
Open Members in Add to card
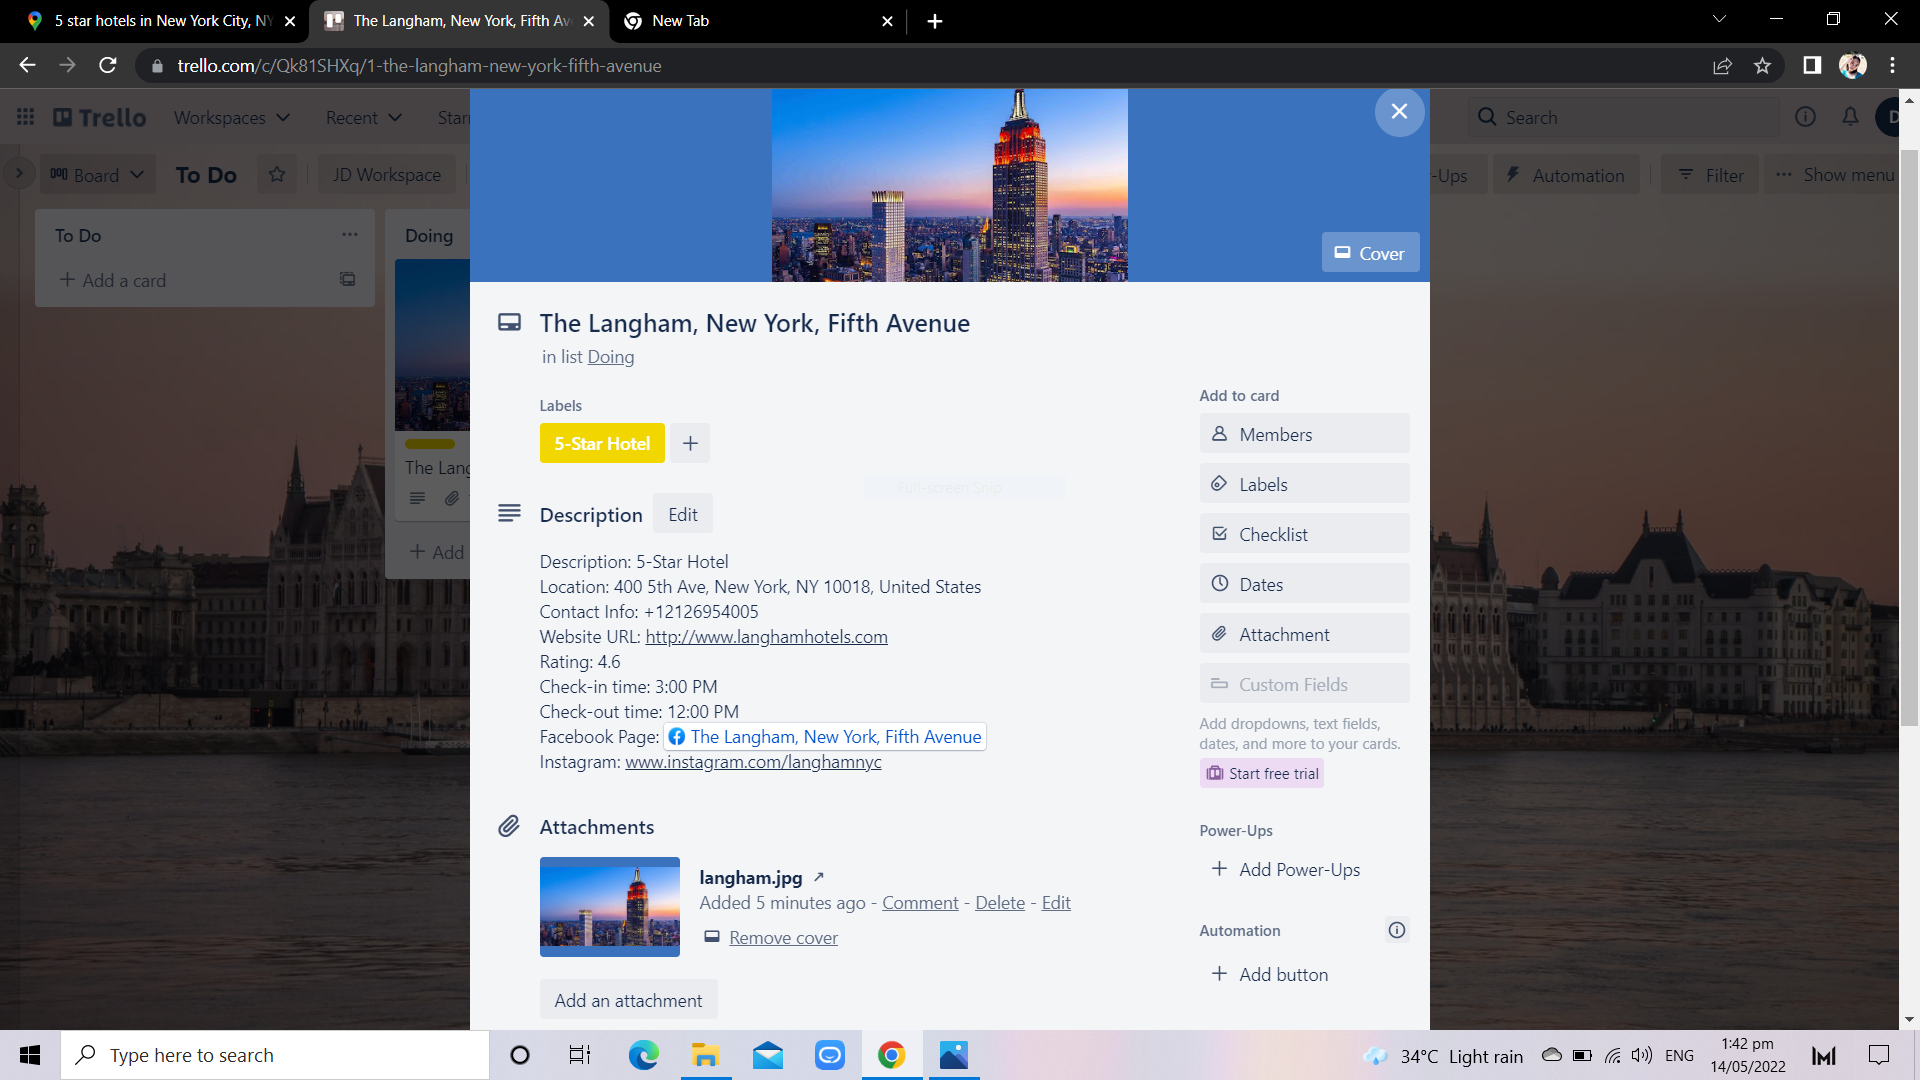[1304, 434]
